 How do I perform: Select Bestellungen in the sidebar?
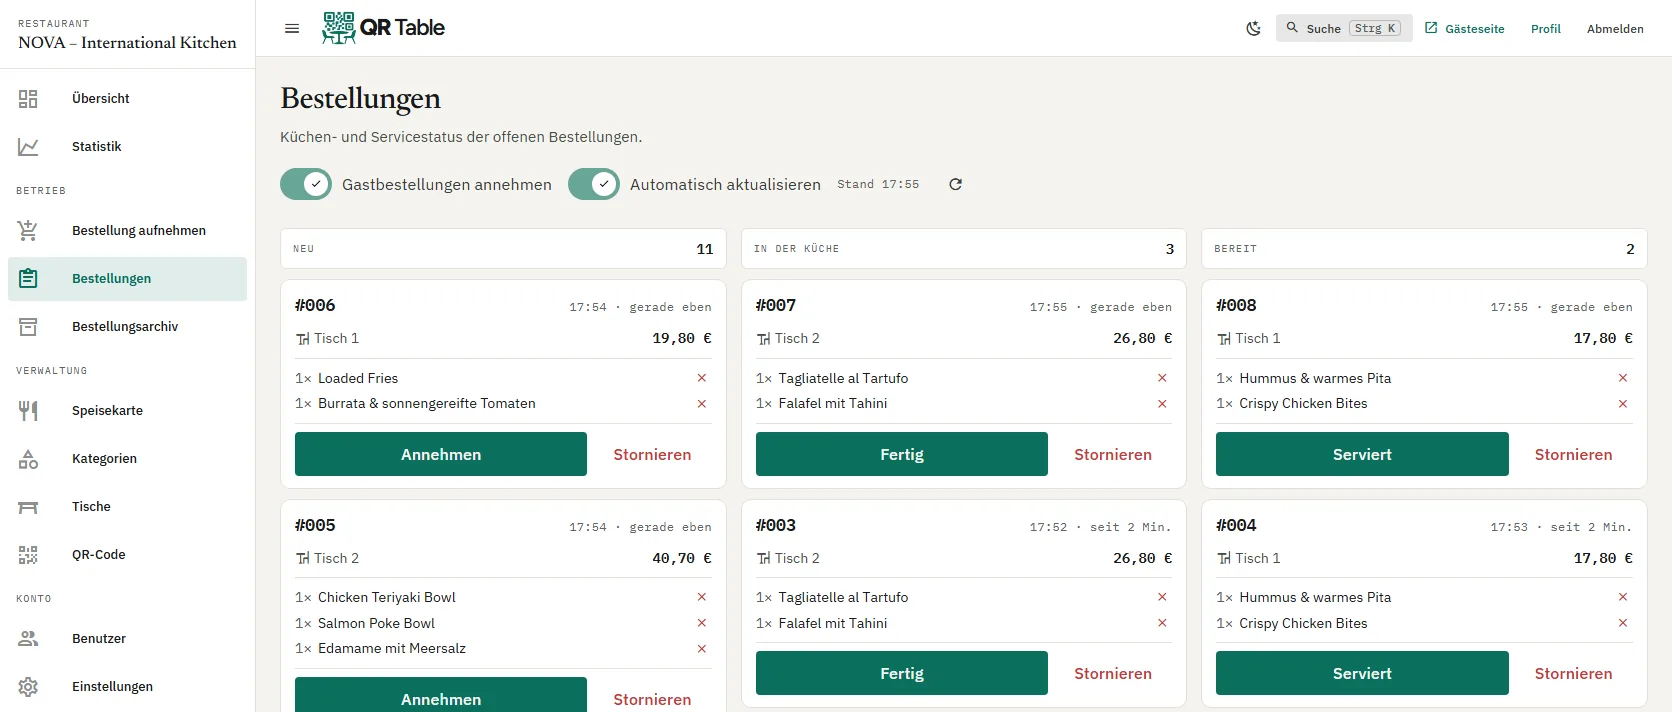[127, 278]
